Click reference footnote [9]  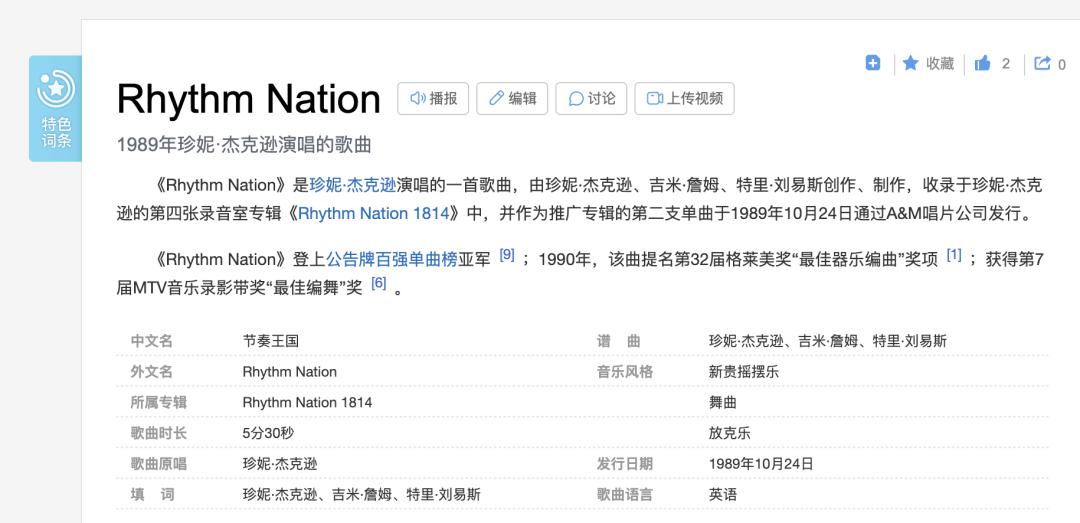coord(507,255)
